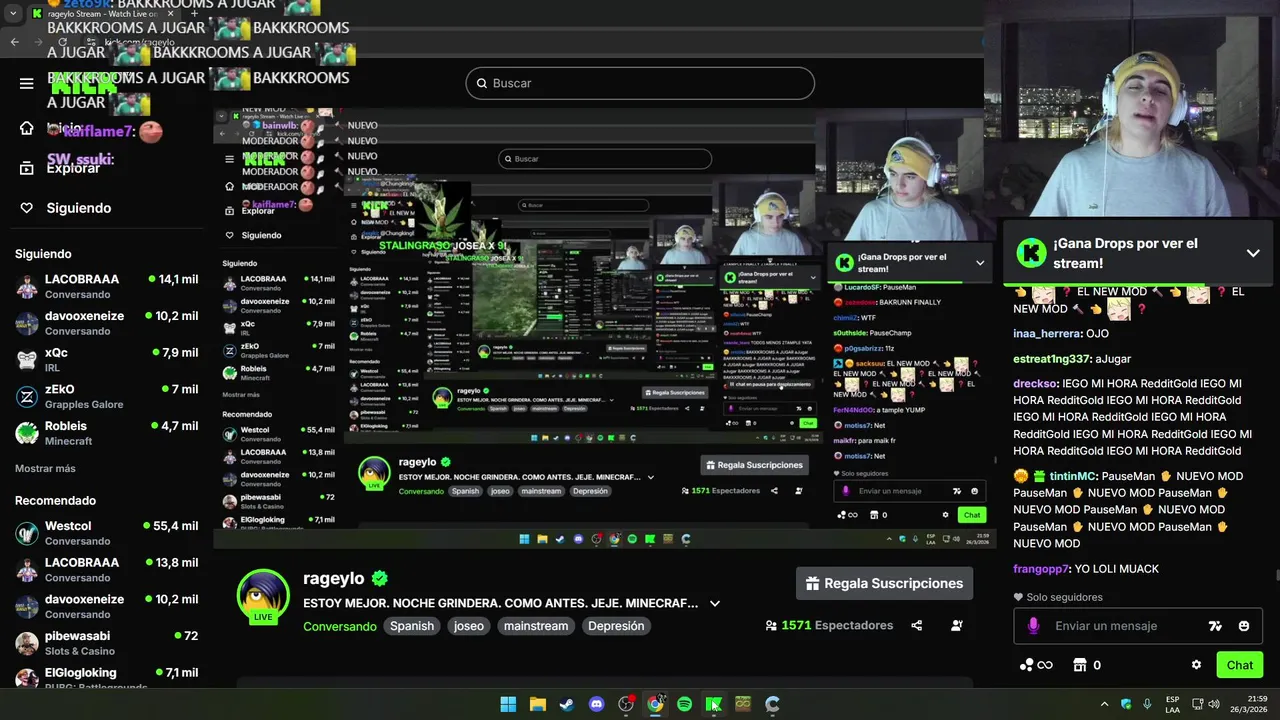Open Discord from the taskbar

coord(597,704)
